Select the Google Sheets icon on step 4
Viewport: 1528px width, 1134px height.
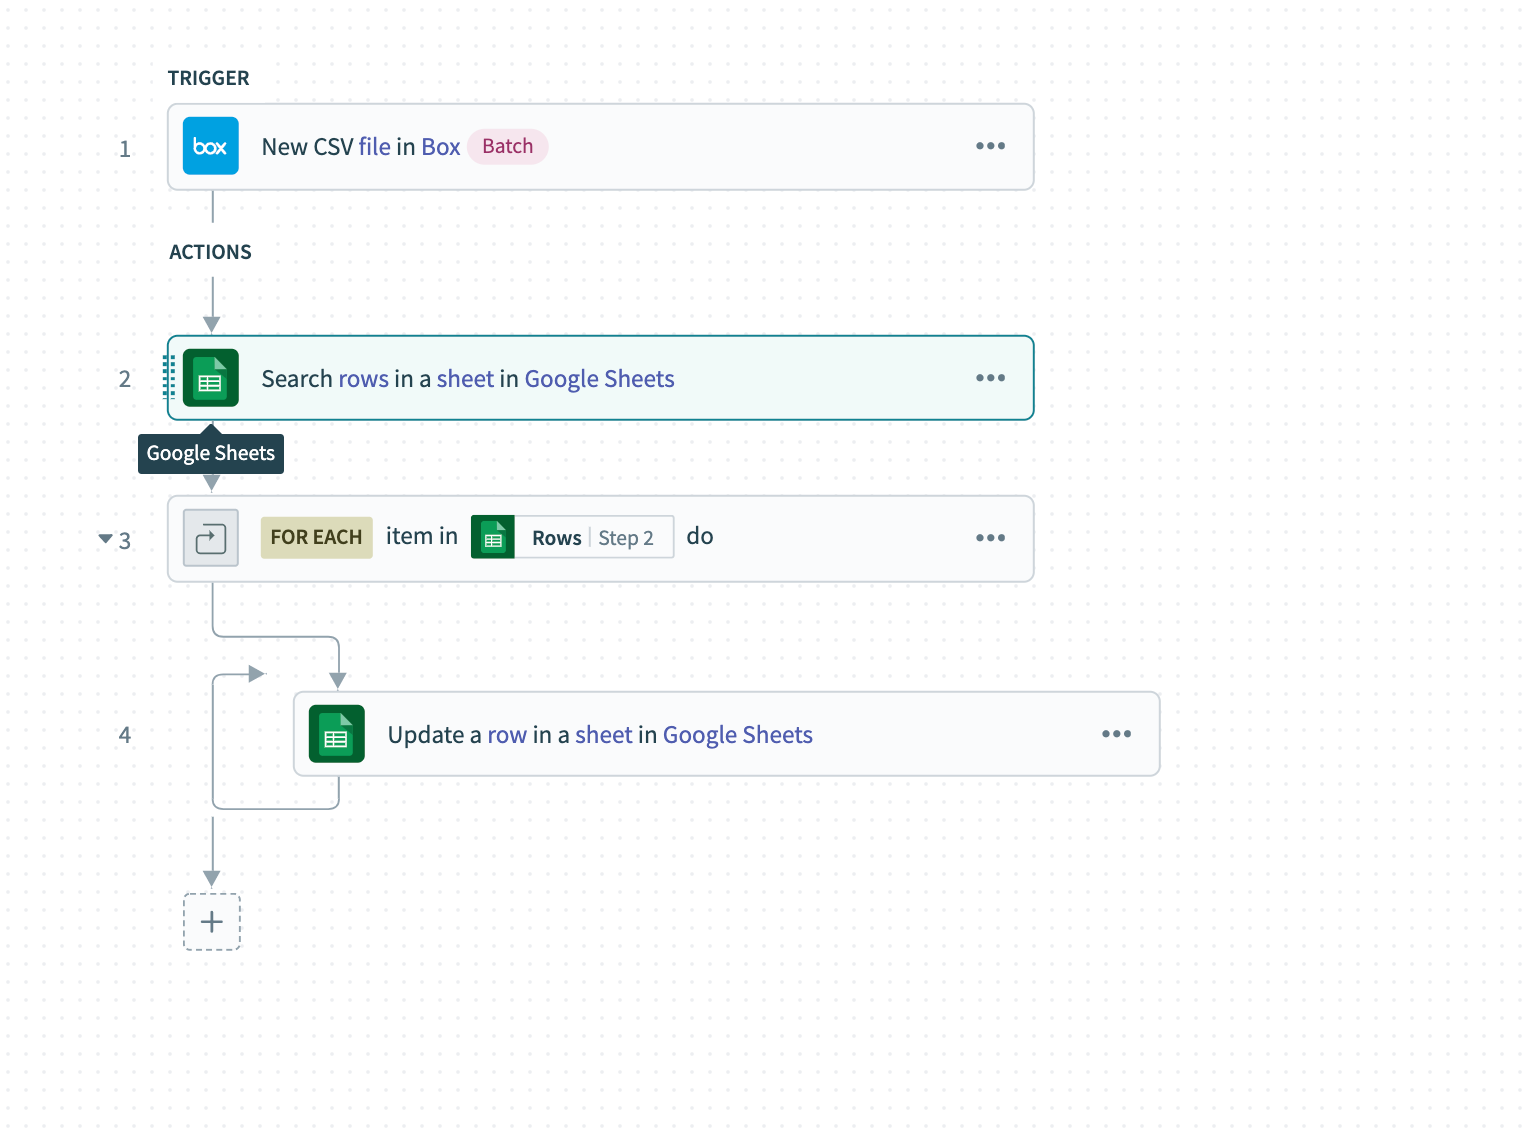(336, 734)
